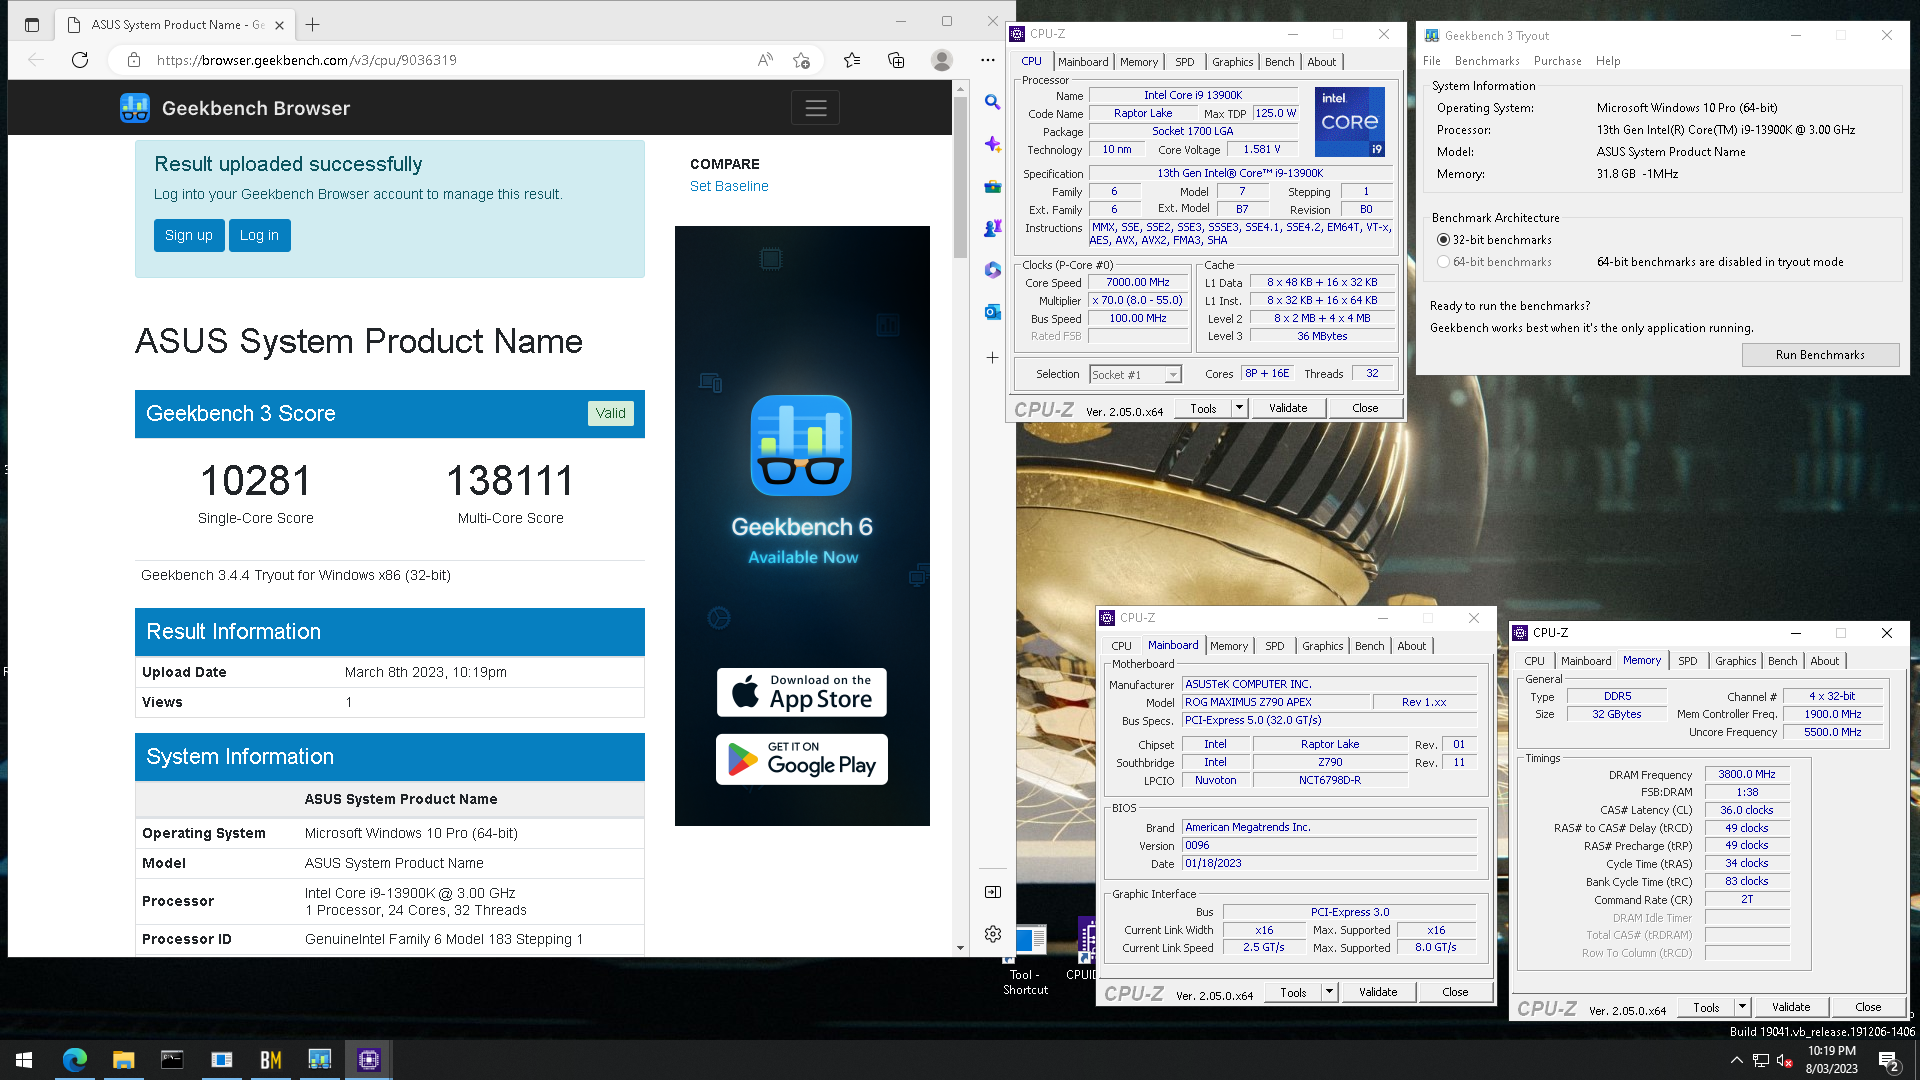Open Windows Start menu

[24, 1060]
